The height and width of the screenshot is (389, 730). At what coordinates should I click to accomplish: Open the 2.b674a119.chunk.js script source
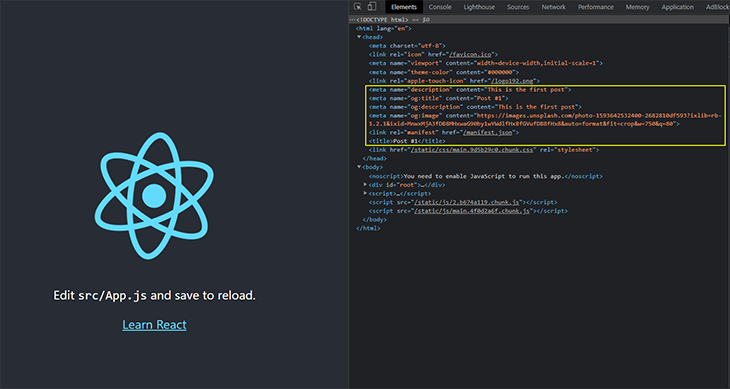pyautogui.click(x=466, y=202)
